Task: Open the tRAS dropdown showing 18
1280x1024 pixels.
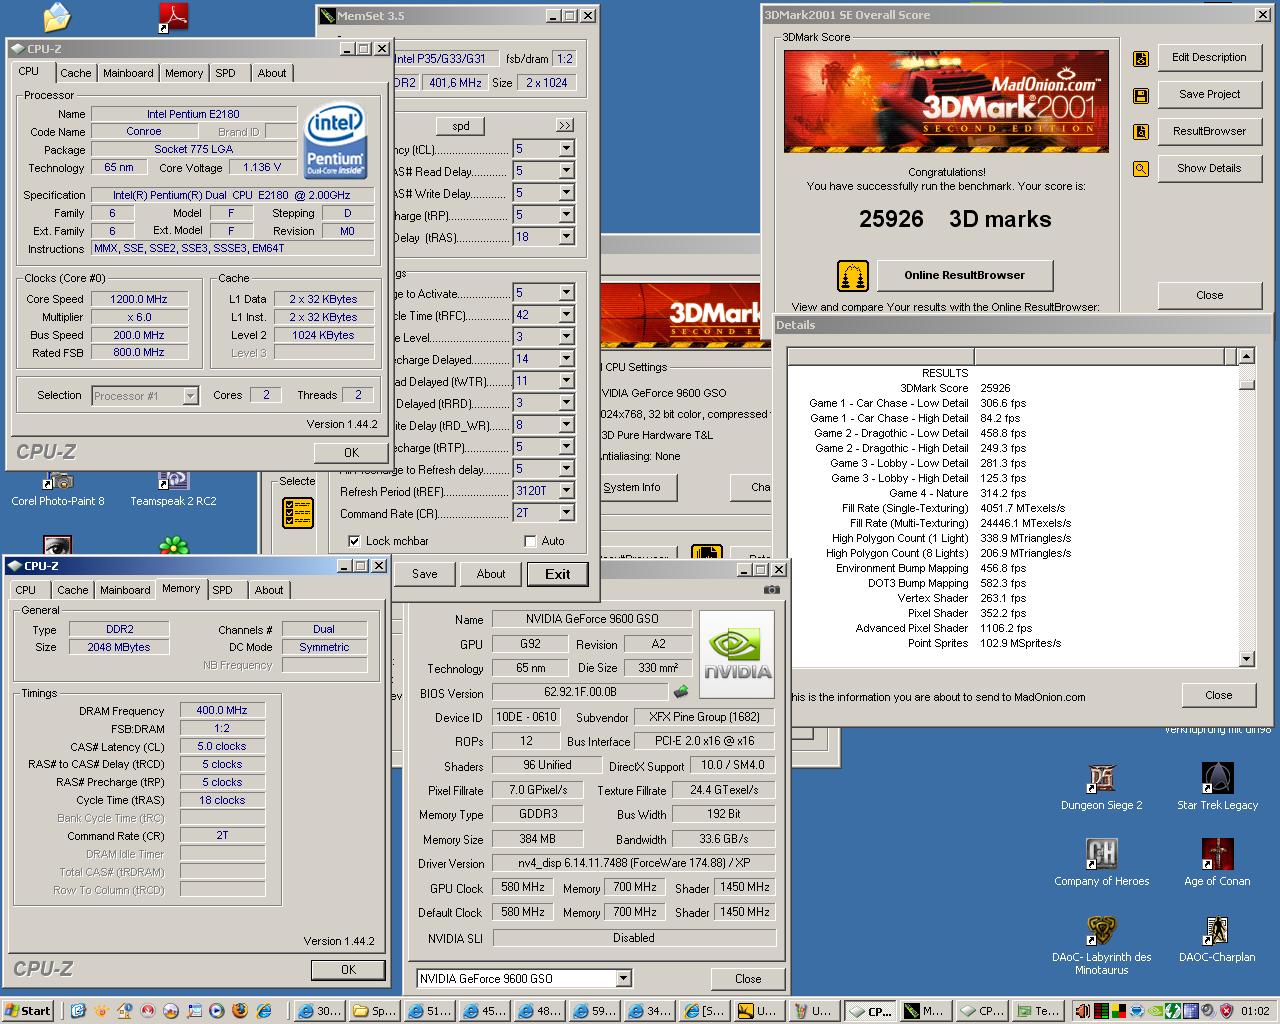Action: (x=566, y=237)
